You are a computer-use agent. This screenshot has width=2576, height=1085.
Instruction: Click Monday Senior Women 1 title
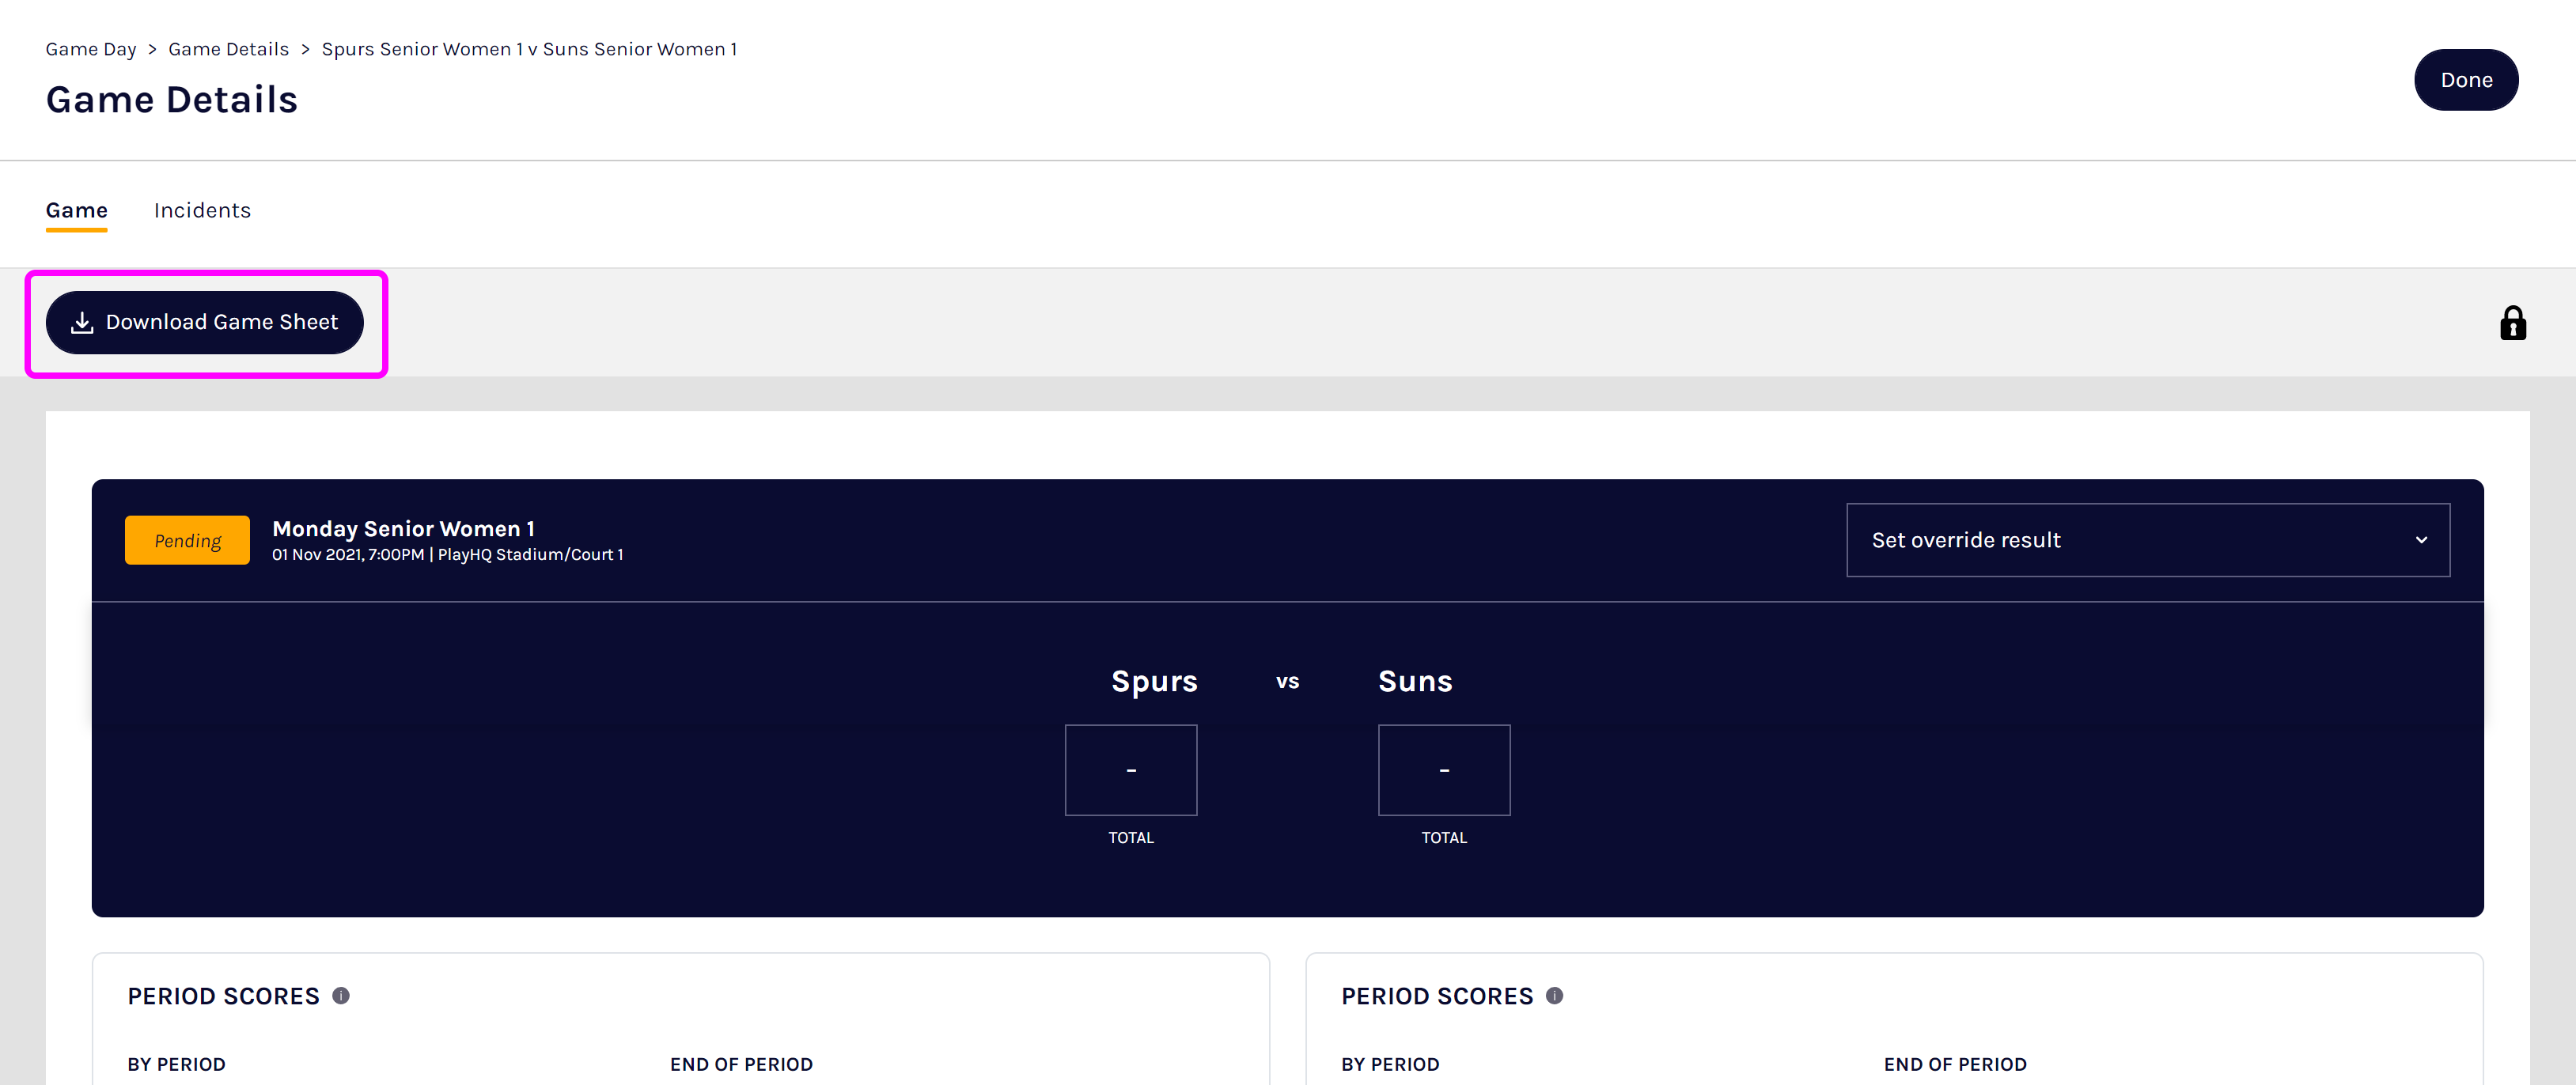click(x=403, y=528)
